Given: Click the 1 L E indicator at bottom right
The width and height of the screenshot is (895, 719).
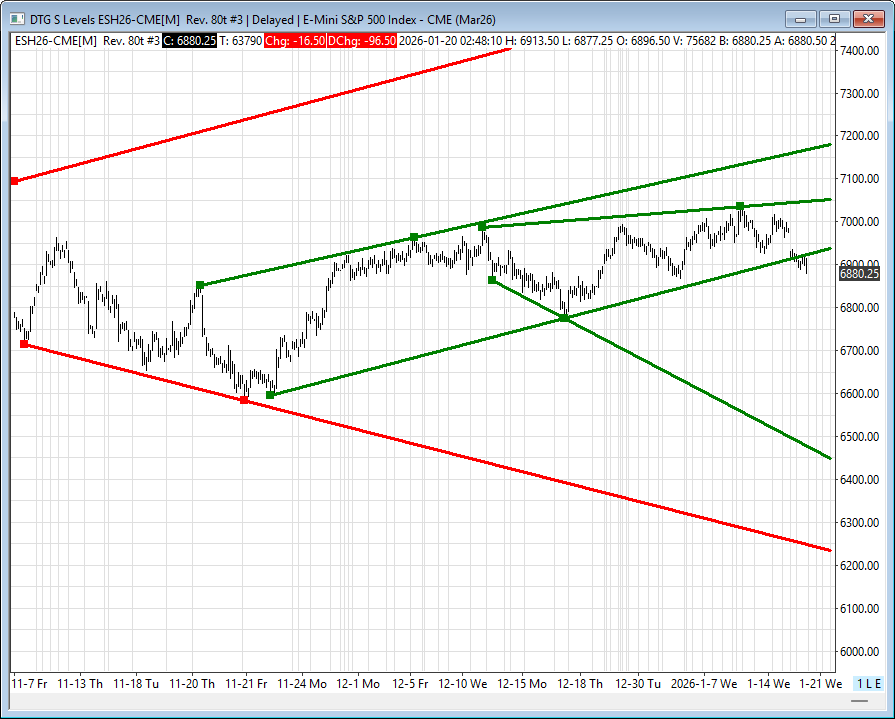Looking at the screenshot, I should (x=868, y=683).
